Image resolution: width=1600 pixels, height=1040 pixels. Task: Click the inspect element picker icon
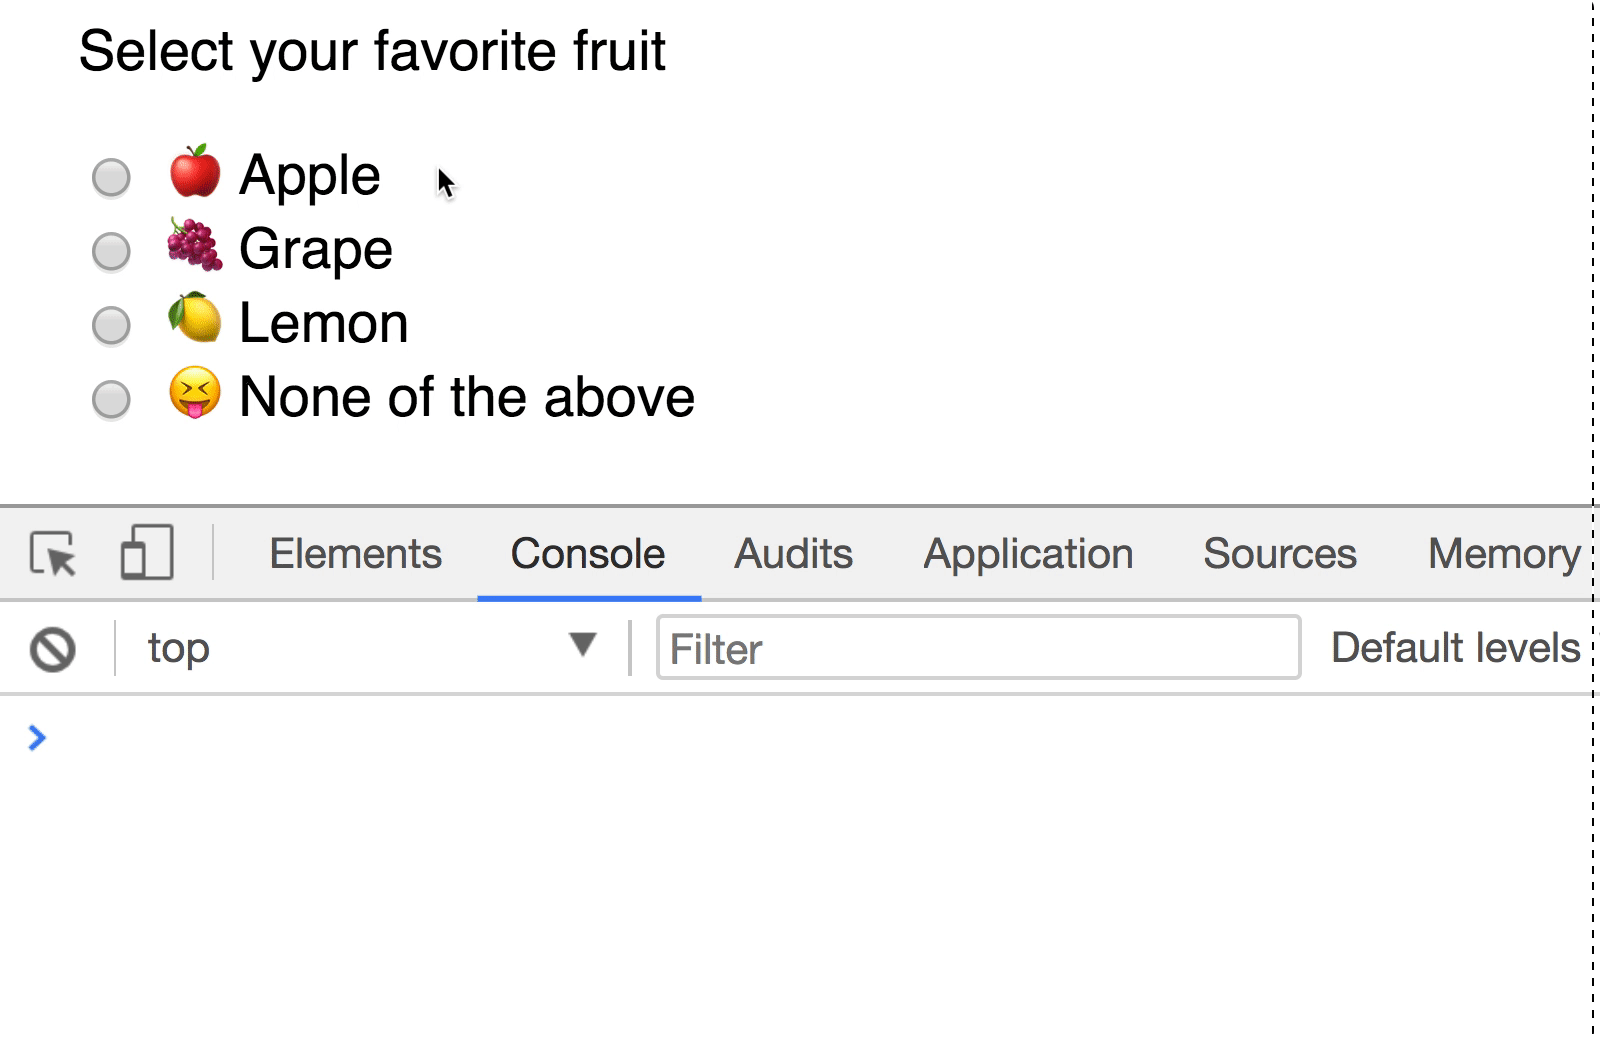[x=53, y=554]
